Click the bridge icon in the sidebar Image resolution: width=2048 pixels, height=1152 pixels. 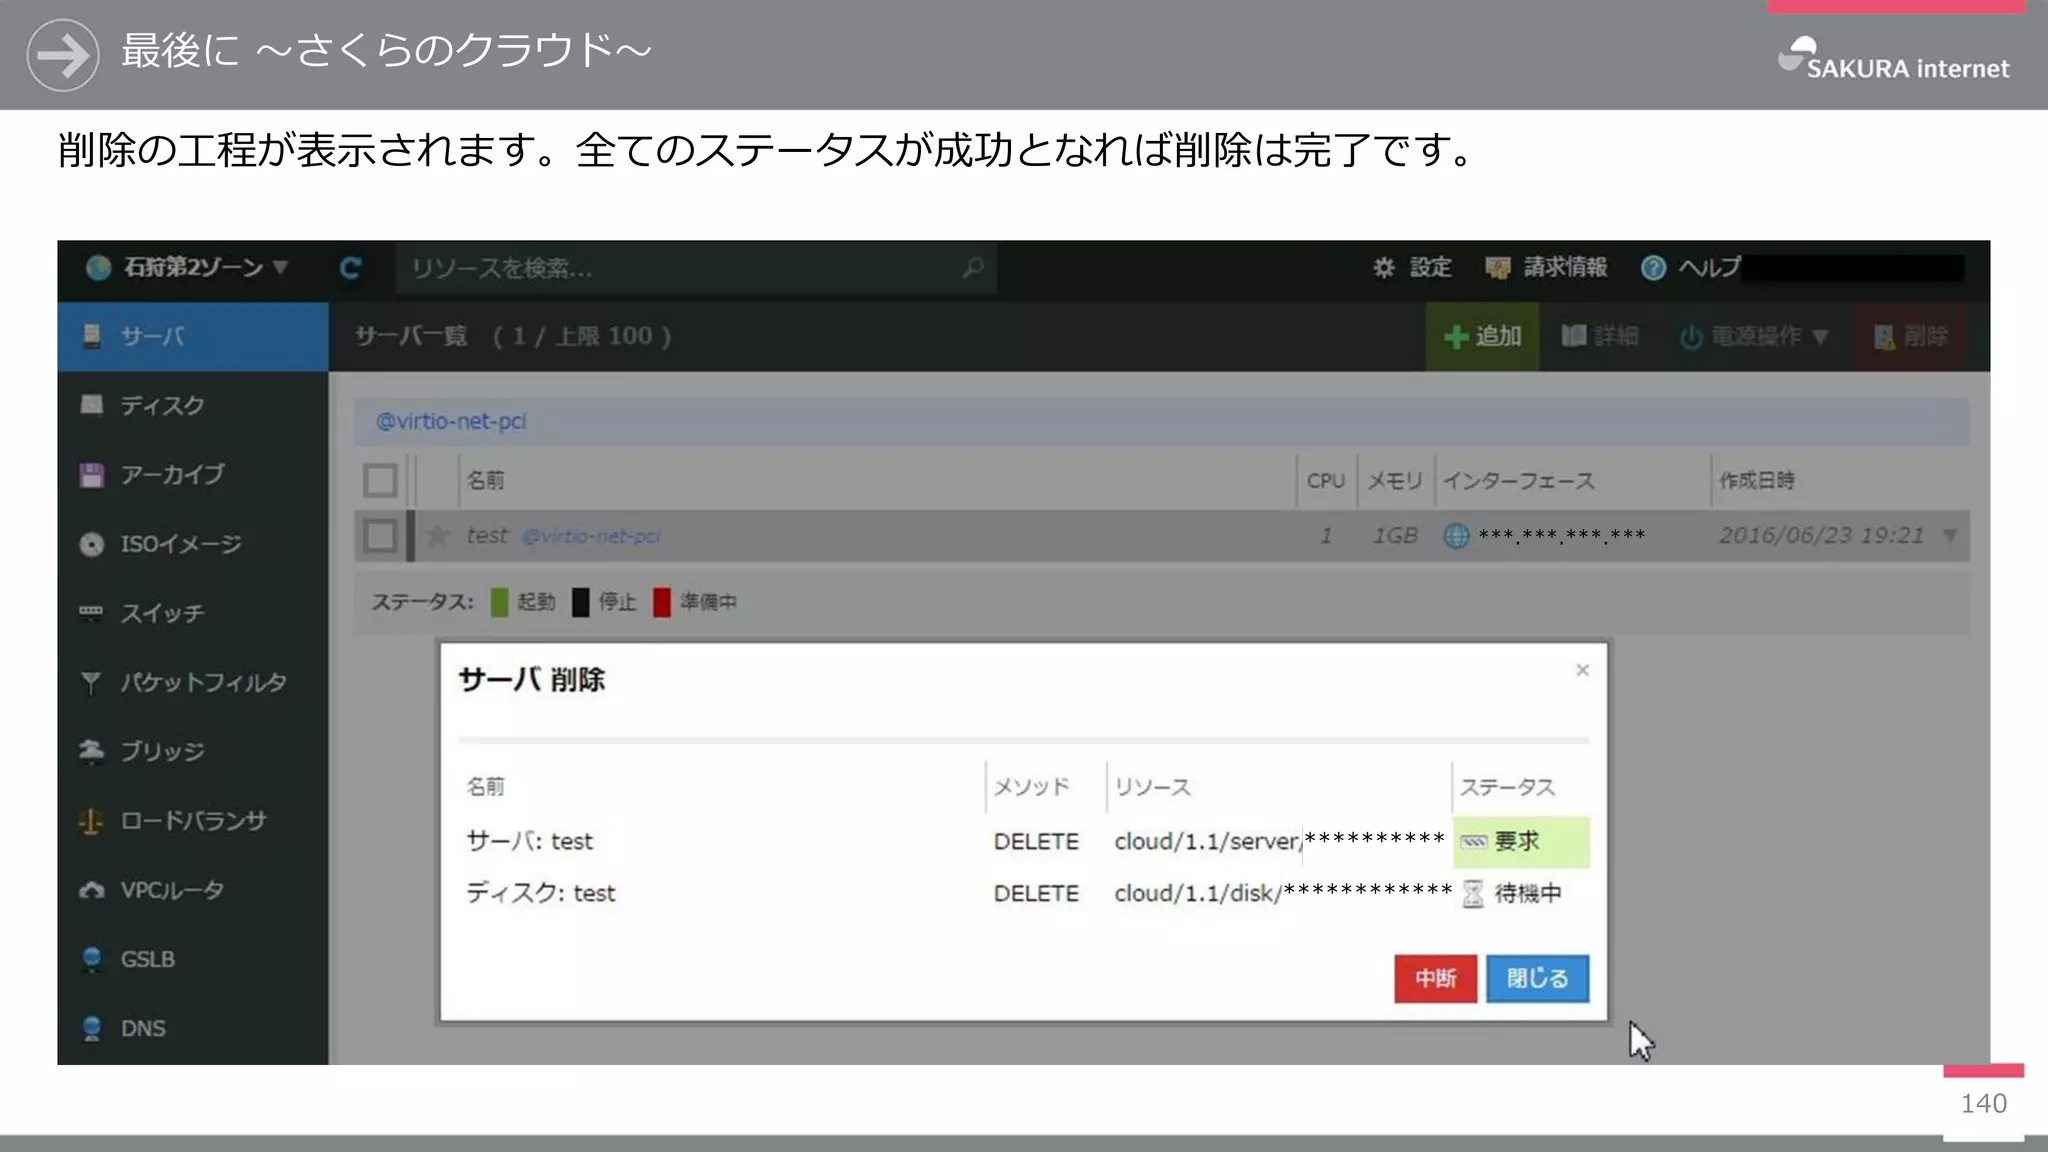click(91, 751)
